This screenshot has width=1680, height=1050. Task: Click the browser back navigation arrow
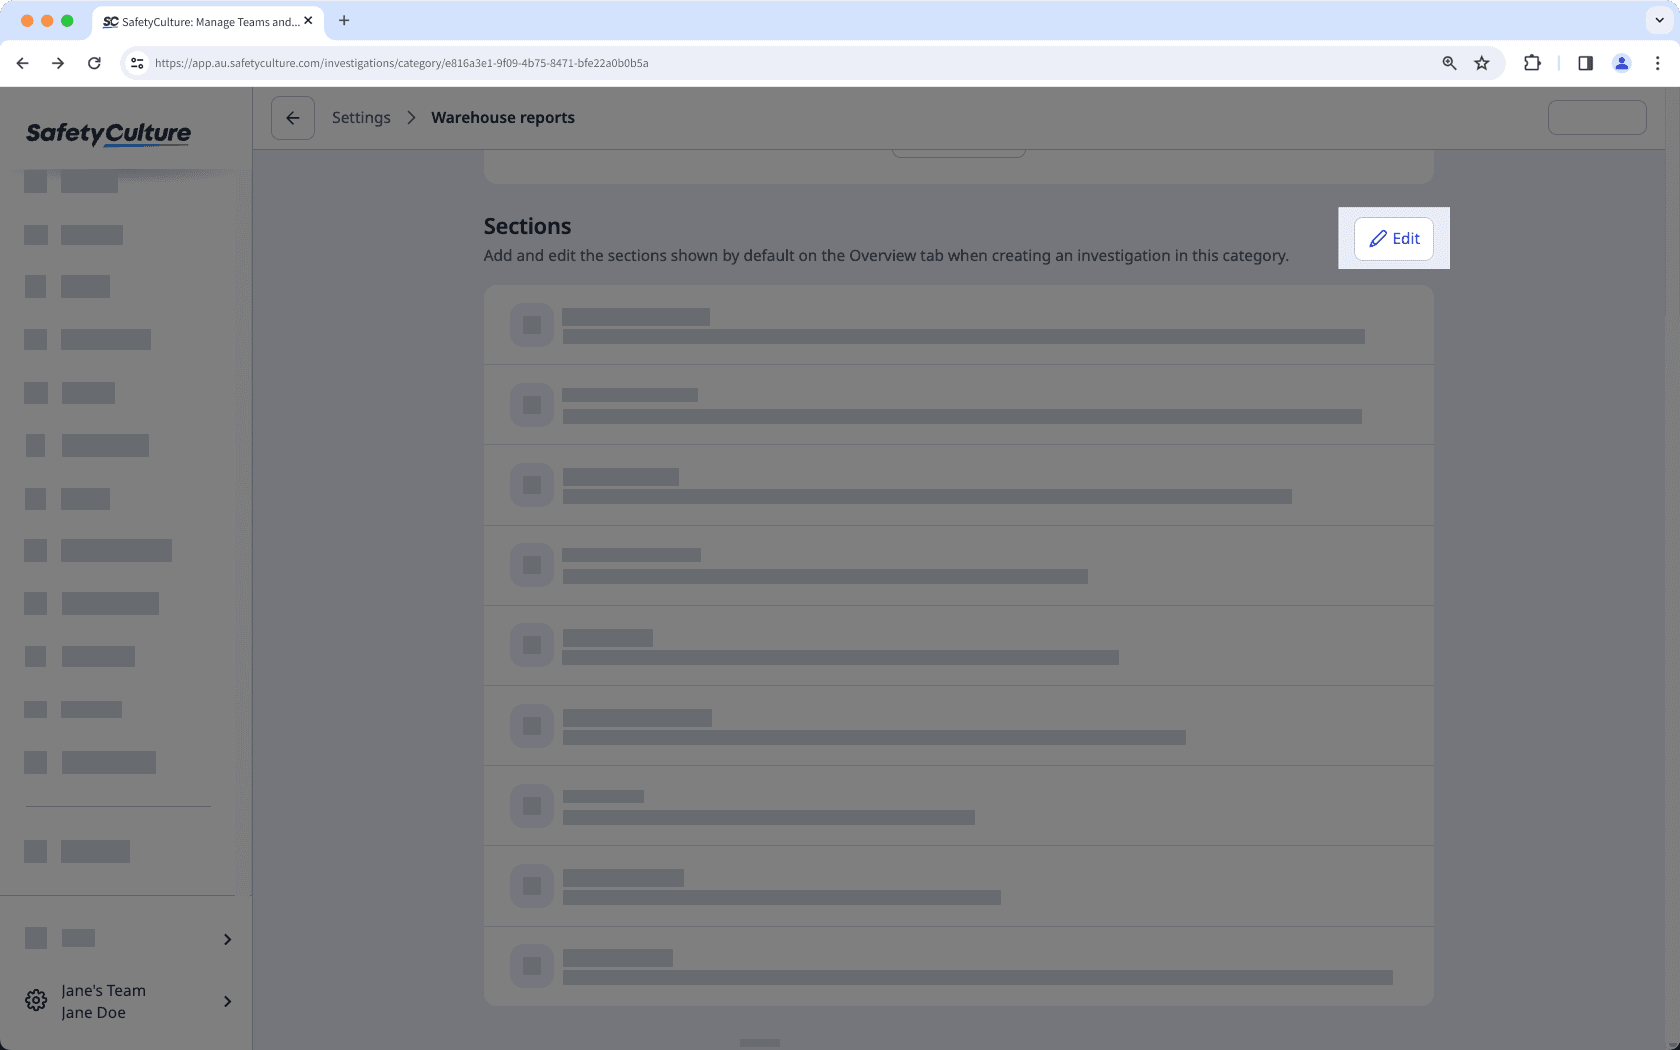click(22, 62)
